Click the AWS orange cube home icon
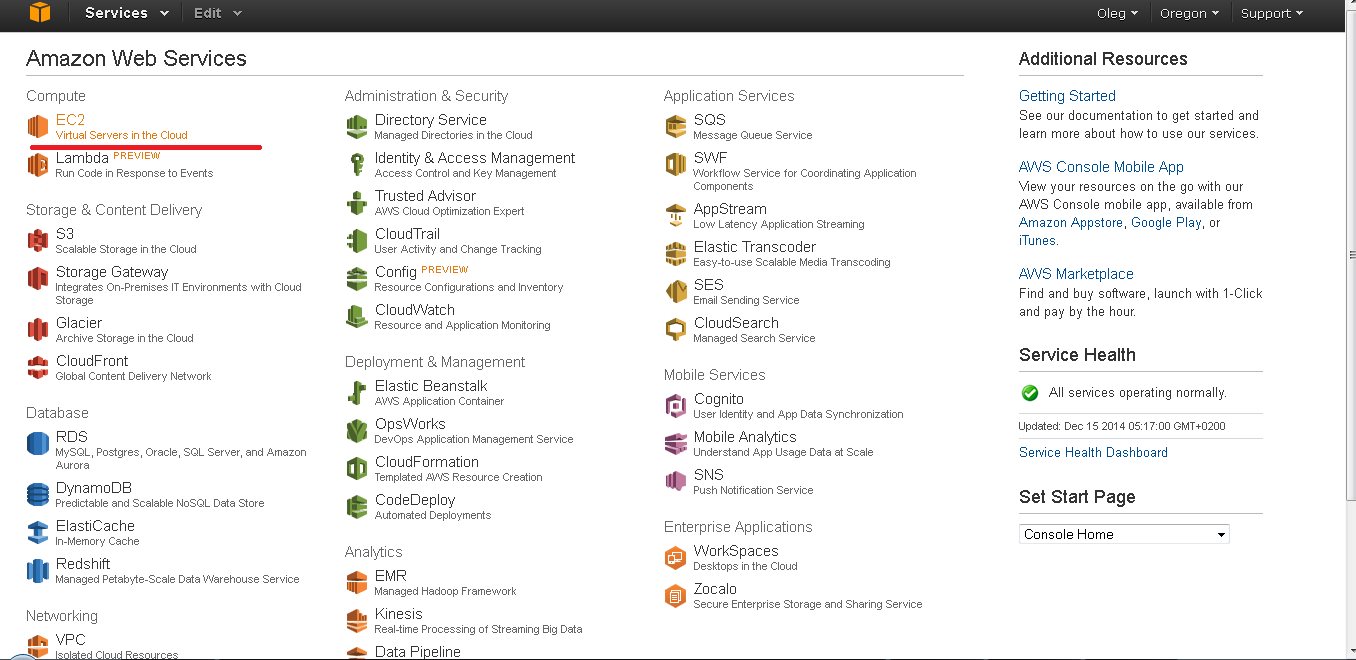The image size is (1356, 660). tap(39, 12)
